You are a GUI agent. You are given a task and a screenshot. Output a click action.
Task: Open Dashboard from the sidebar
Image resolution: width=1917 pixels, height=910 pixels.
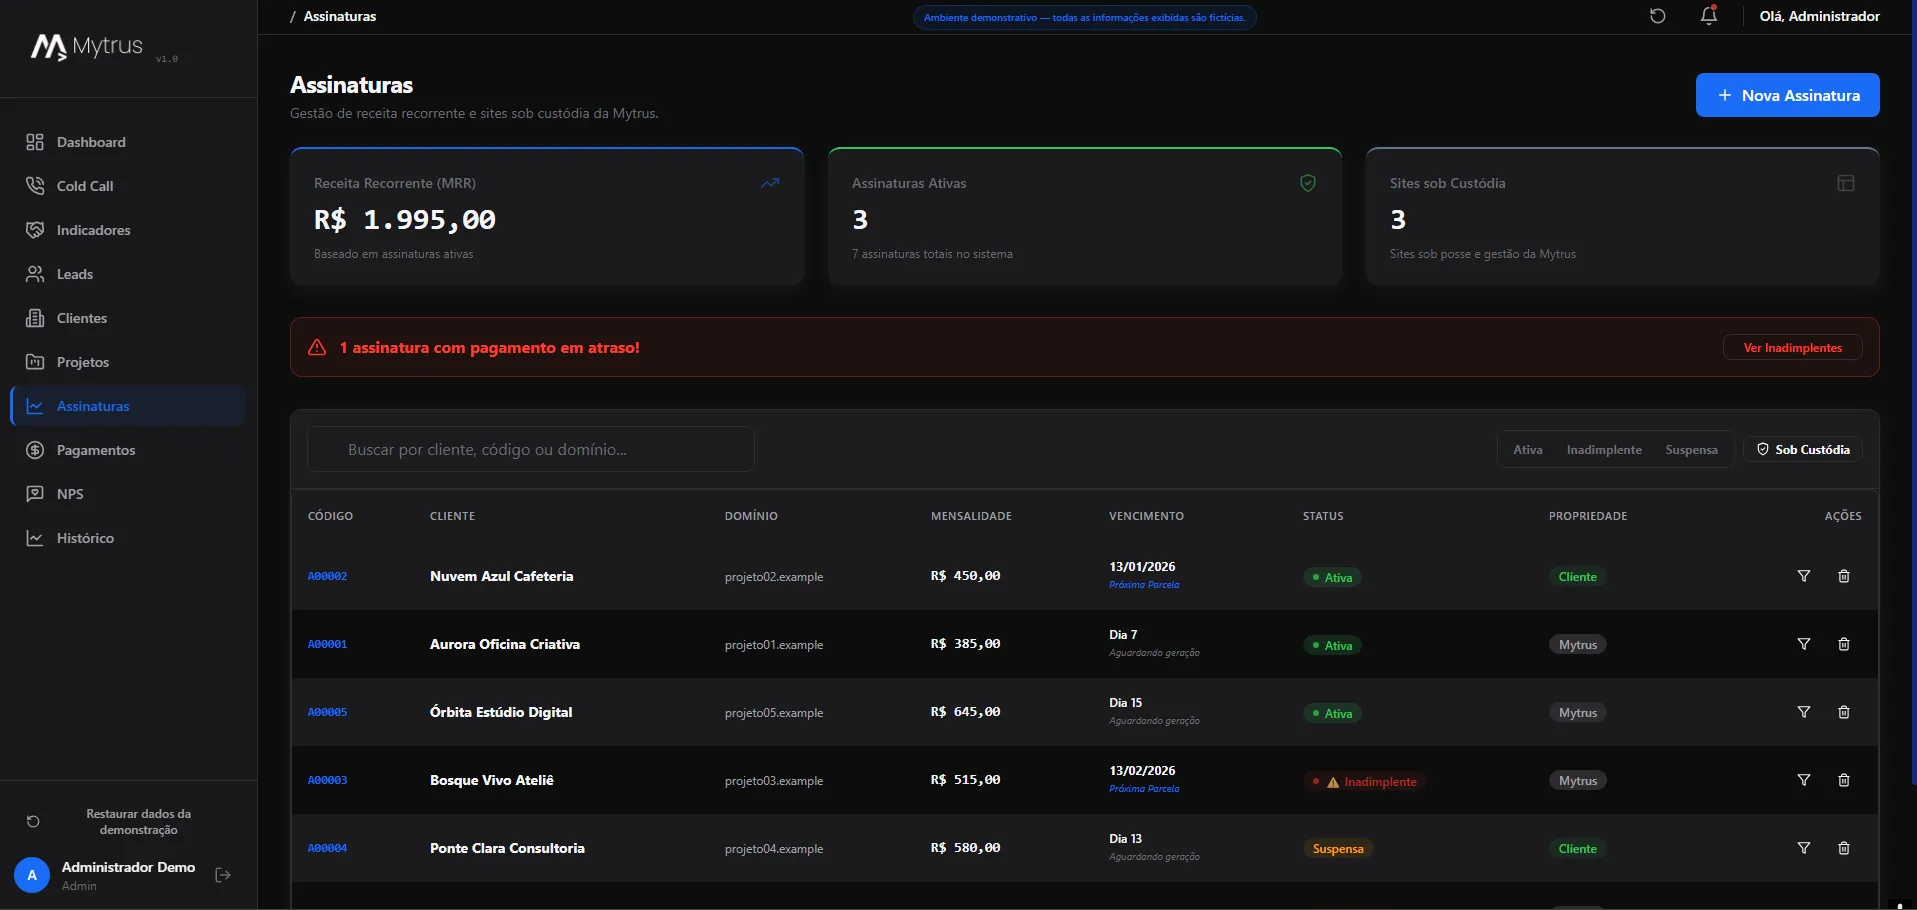tap(128, 142)
